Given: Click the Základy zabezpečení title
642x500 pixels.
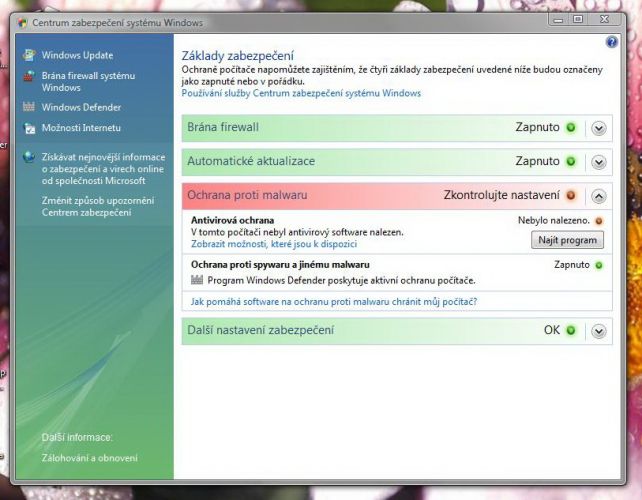Looking at the screenshot, I should (x=237, y=56).
